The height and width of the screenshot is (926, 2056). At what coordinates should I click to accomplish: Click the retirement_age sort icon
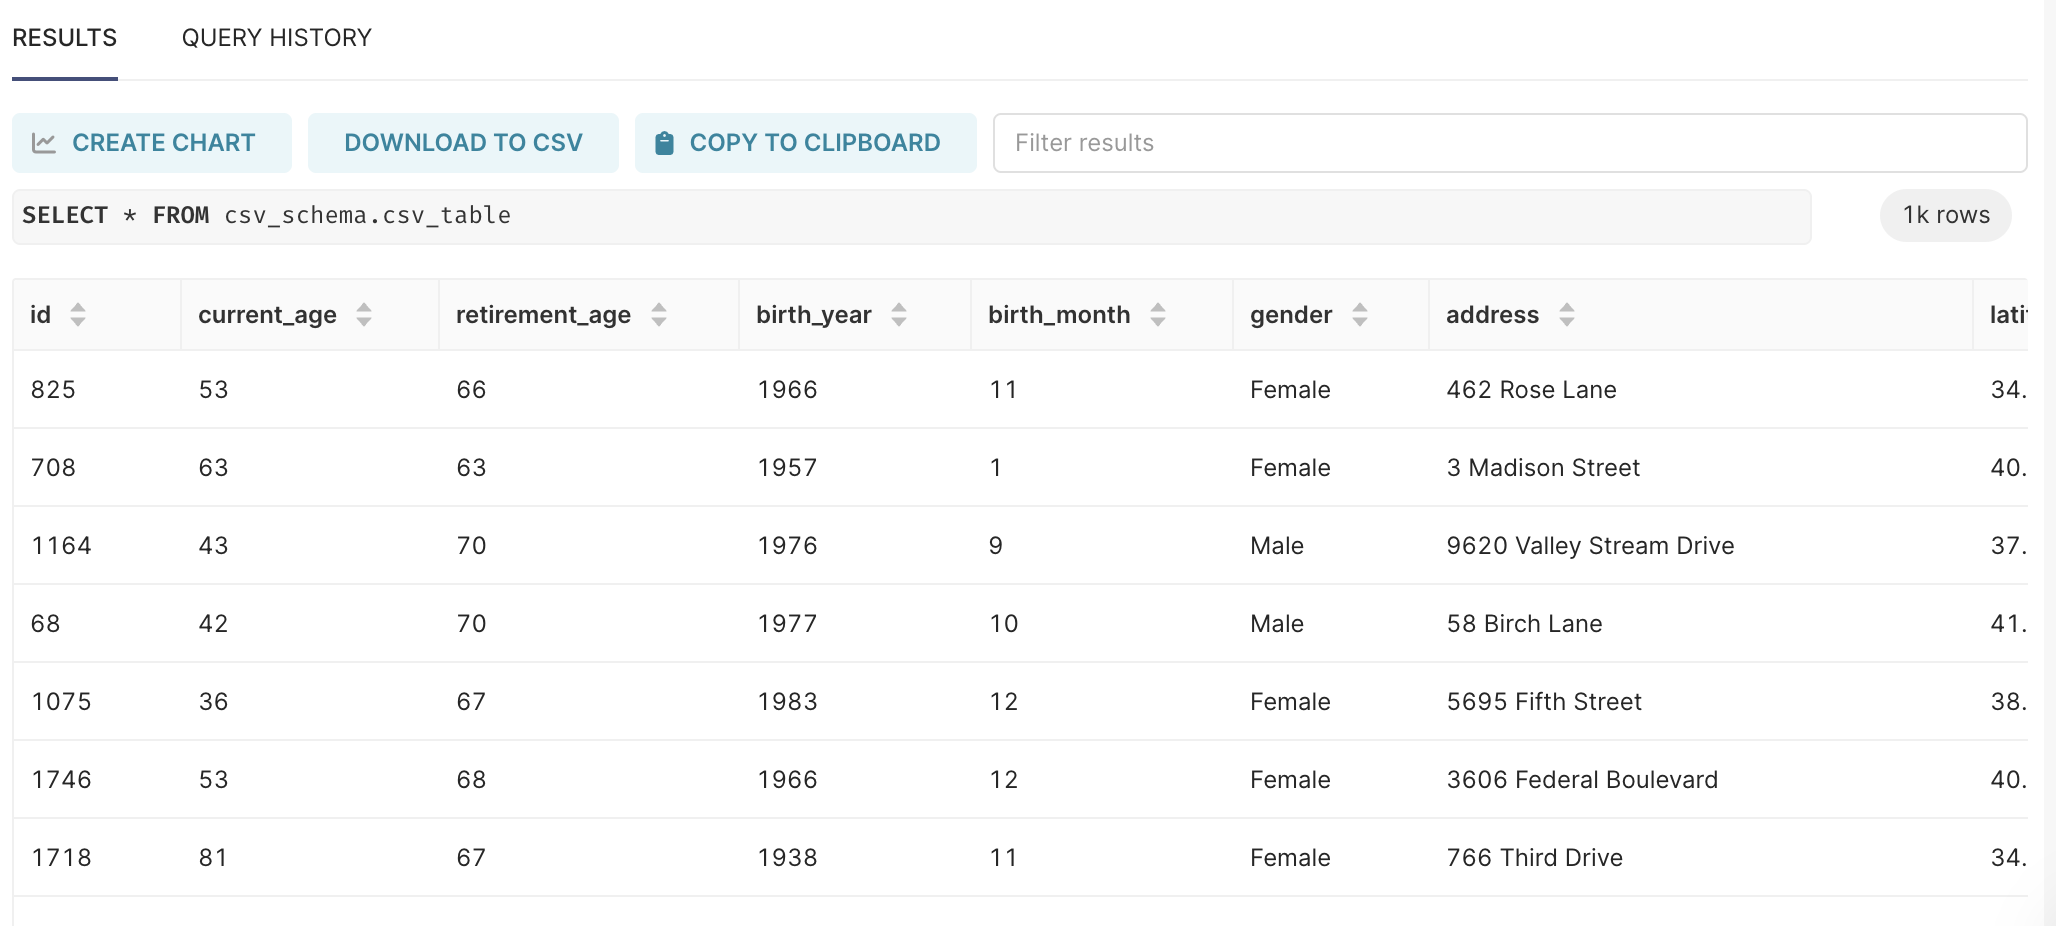pyautogui.click(x=659, y=314)
